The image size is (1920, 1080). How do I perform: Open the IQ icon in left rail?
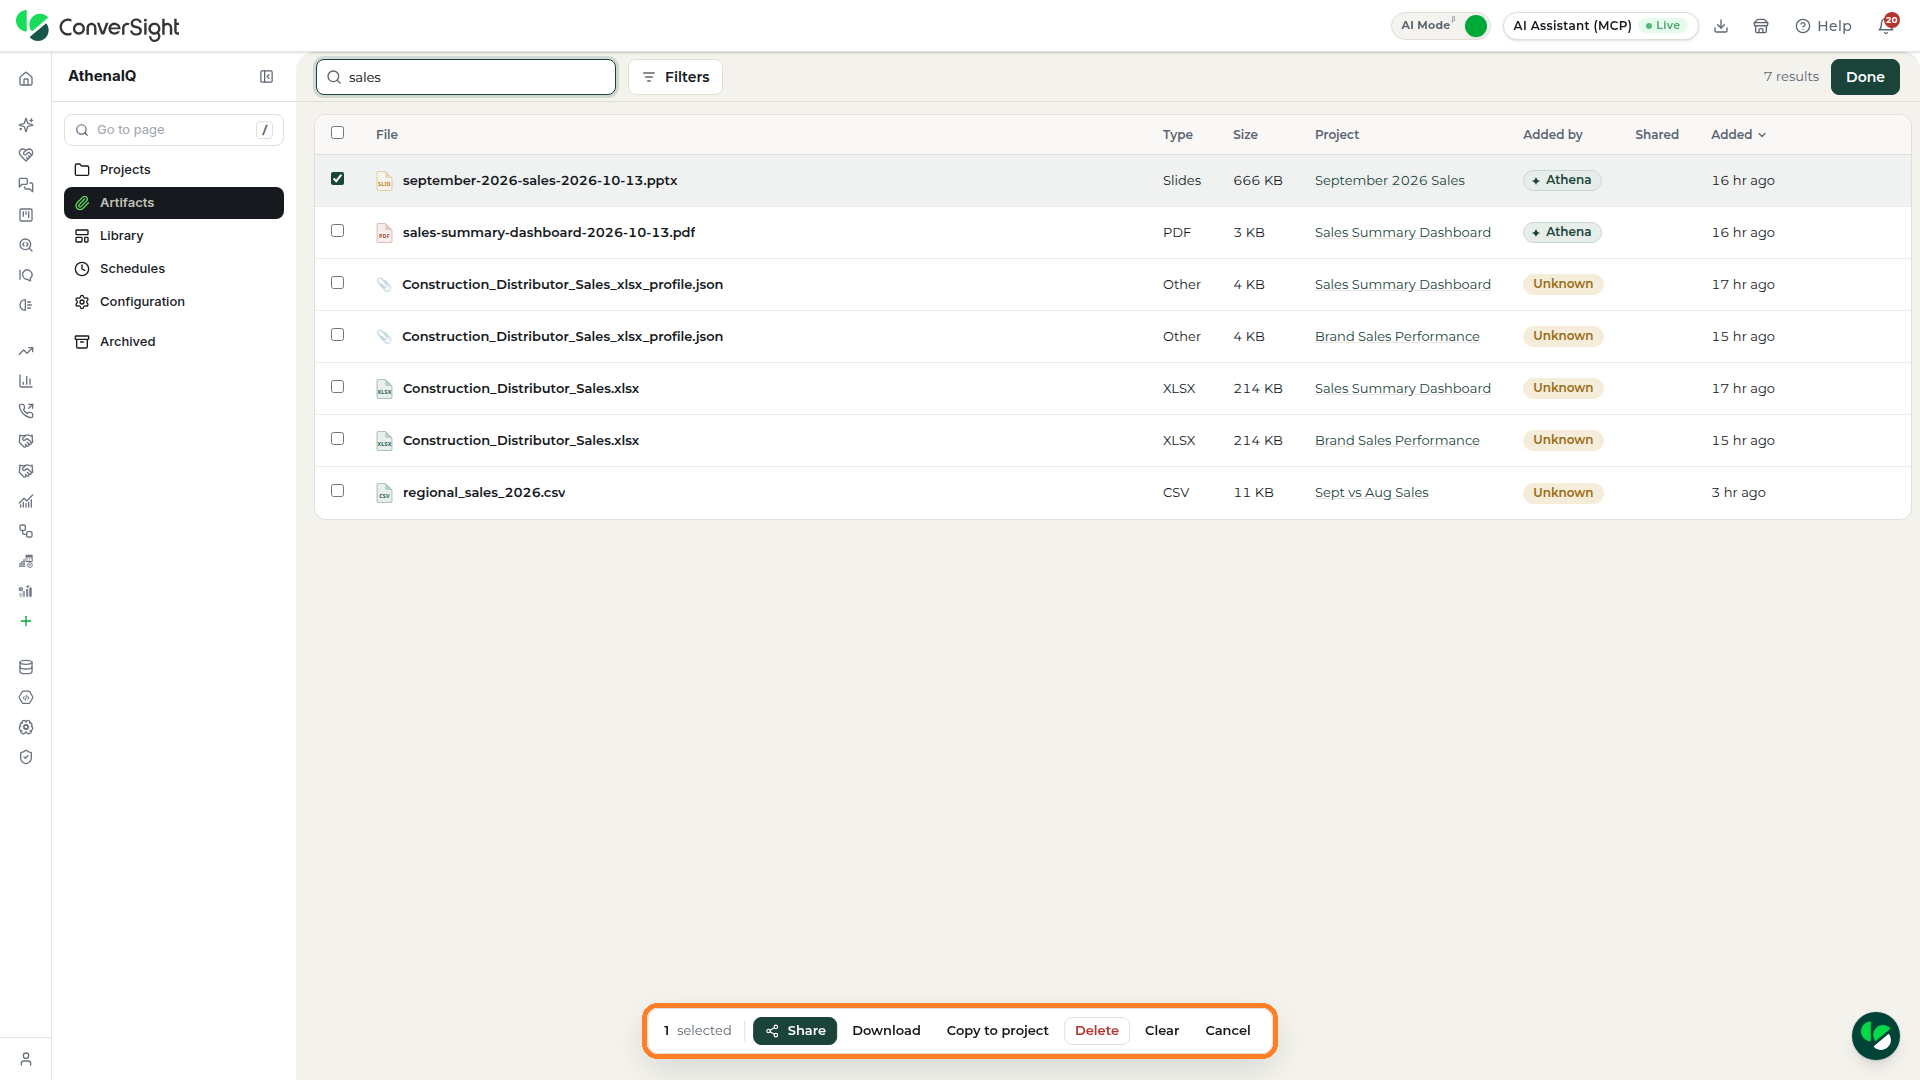pos(26,275)
